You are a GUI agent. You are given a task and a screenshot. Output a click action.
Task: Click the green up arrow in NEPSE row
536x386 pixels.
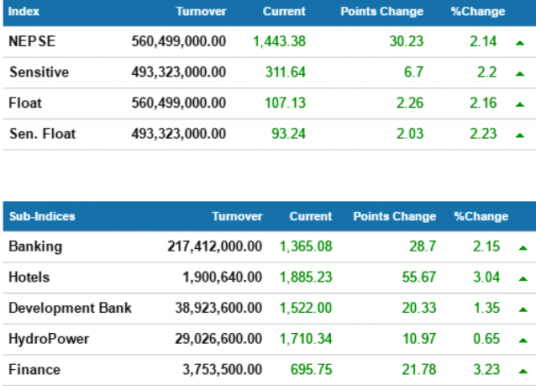click(x=520, y=43)
